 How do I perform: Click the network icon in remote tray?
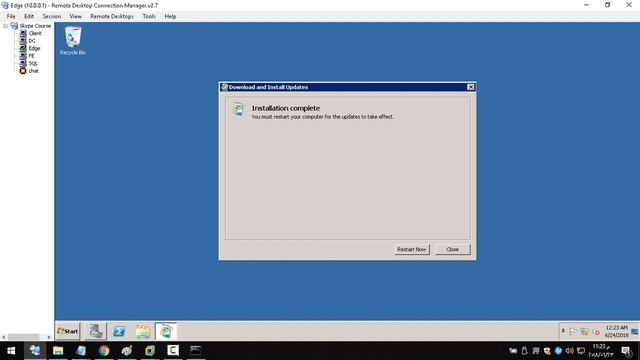coord(584,332)
